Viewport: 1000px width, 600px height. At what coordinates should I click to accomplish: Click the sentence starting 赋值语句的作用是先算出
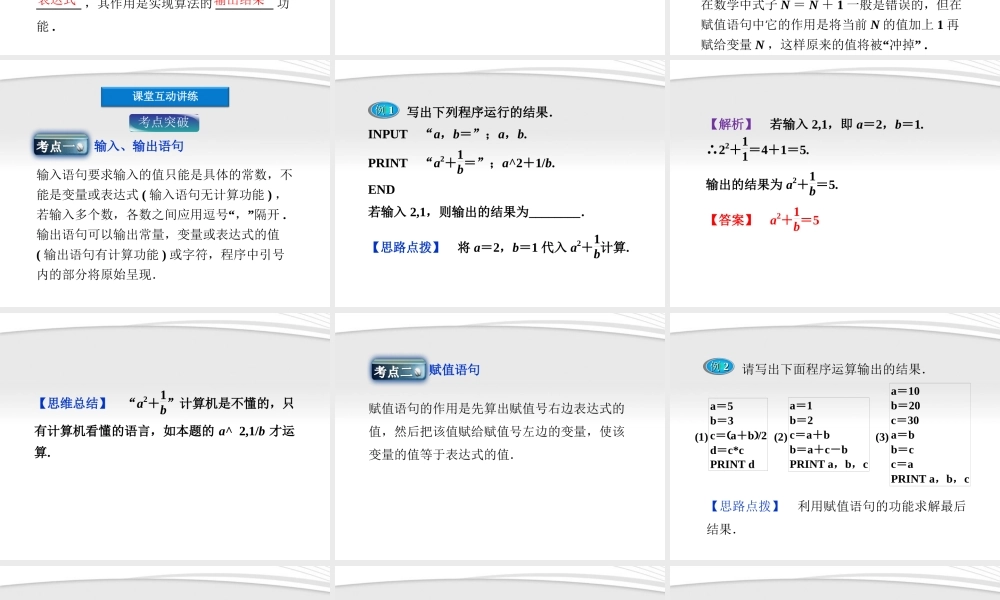(497, 432)
